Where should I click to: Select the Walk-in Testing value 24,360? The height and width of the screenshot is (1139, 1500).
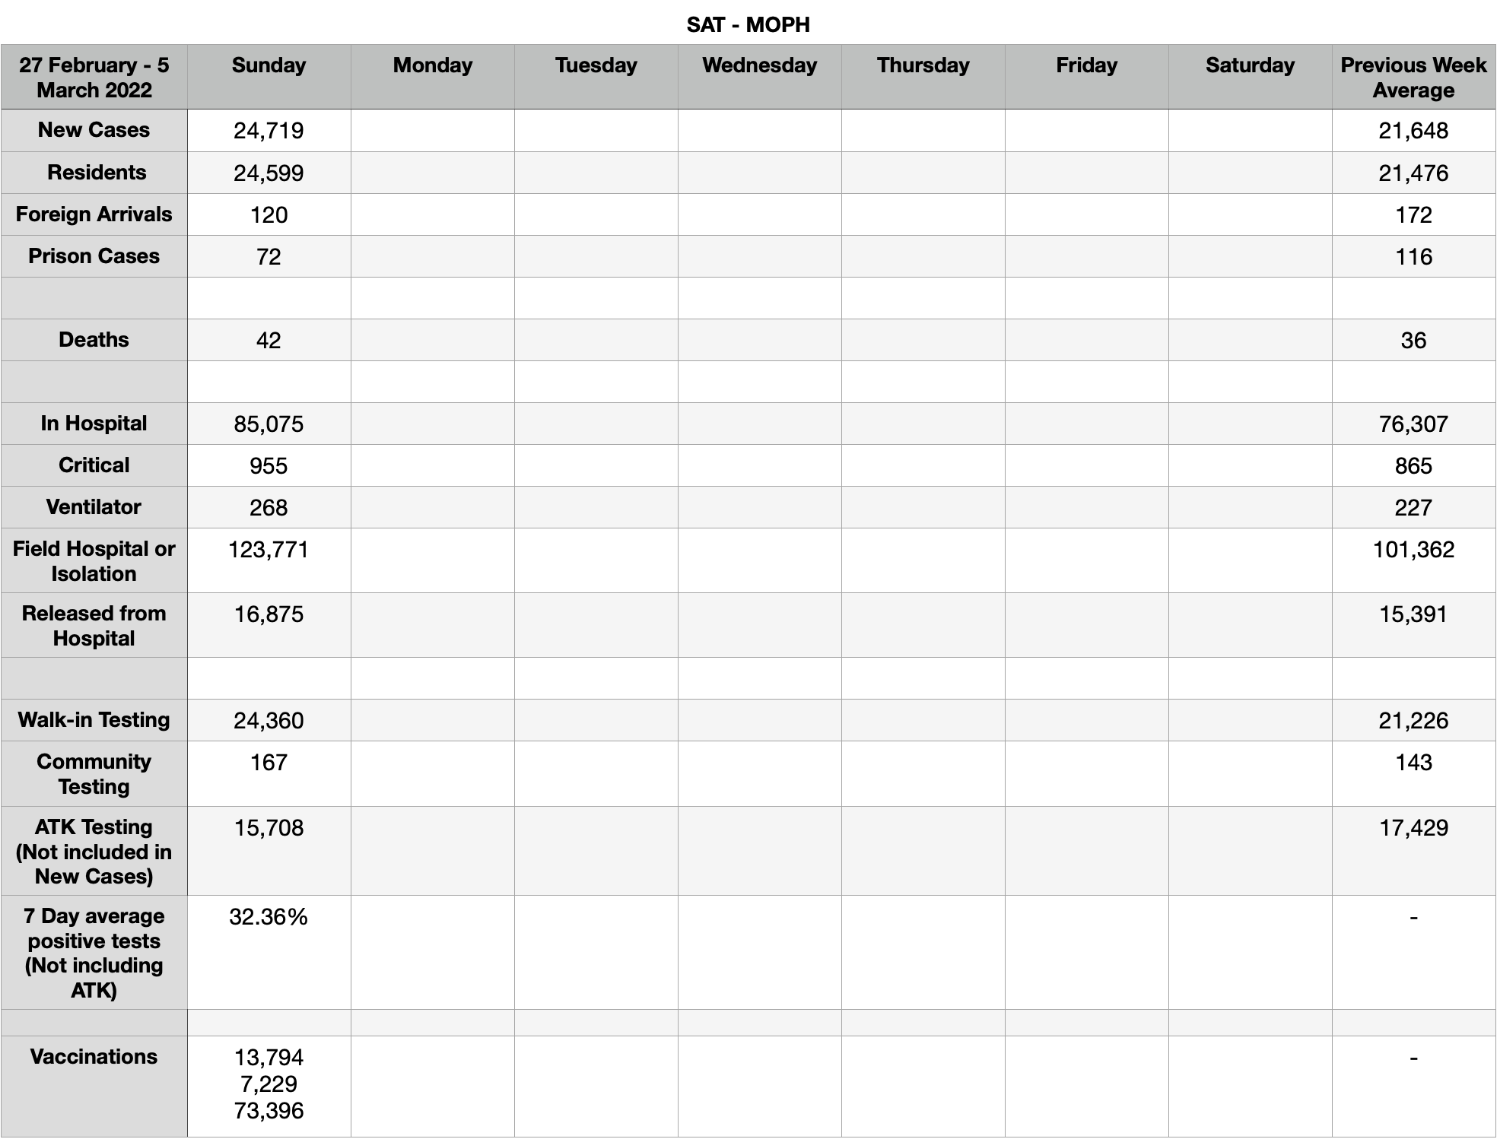pos(268,721)
